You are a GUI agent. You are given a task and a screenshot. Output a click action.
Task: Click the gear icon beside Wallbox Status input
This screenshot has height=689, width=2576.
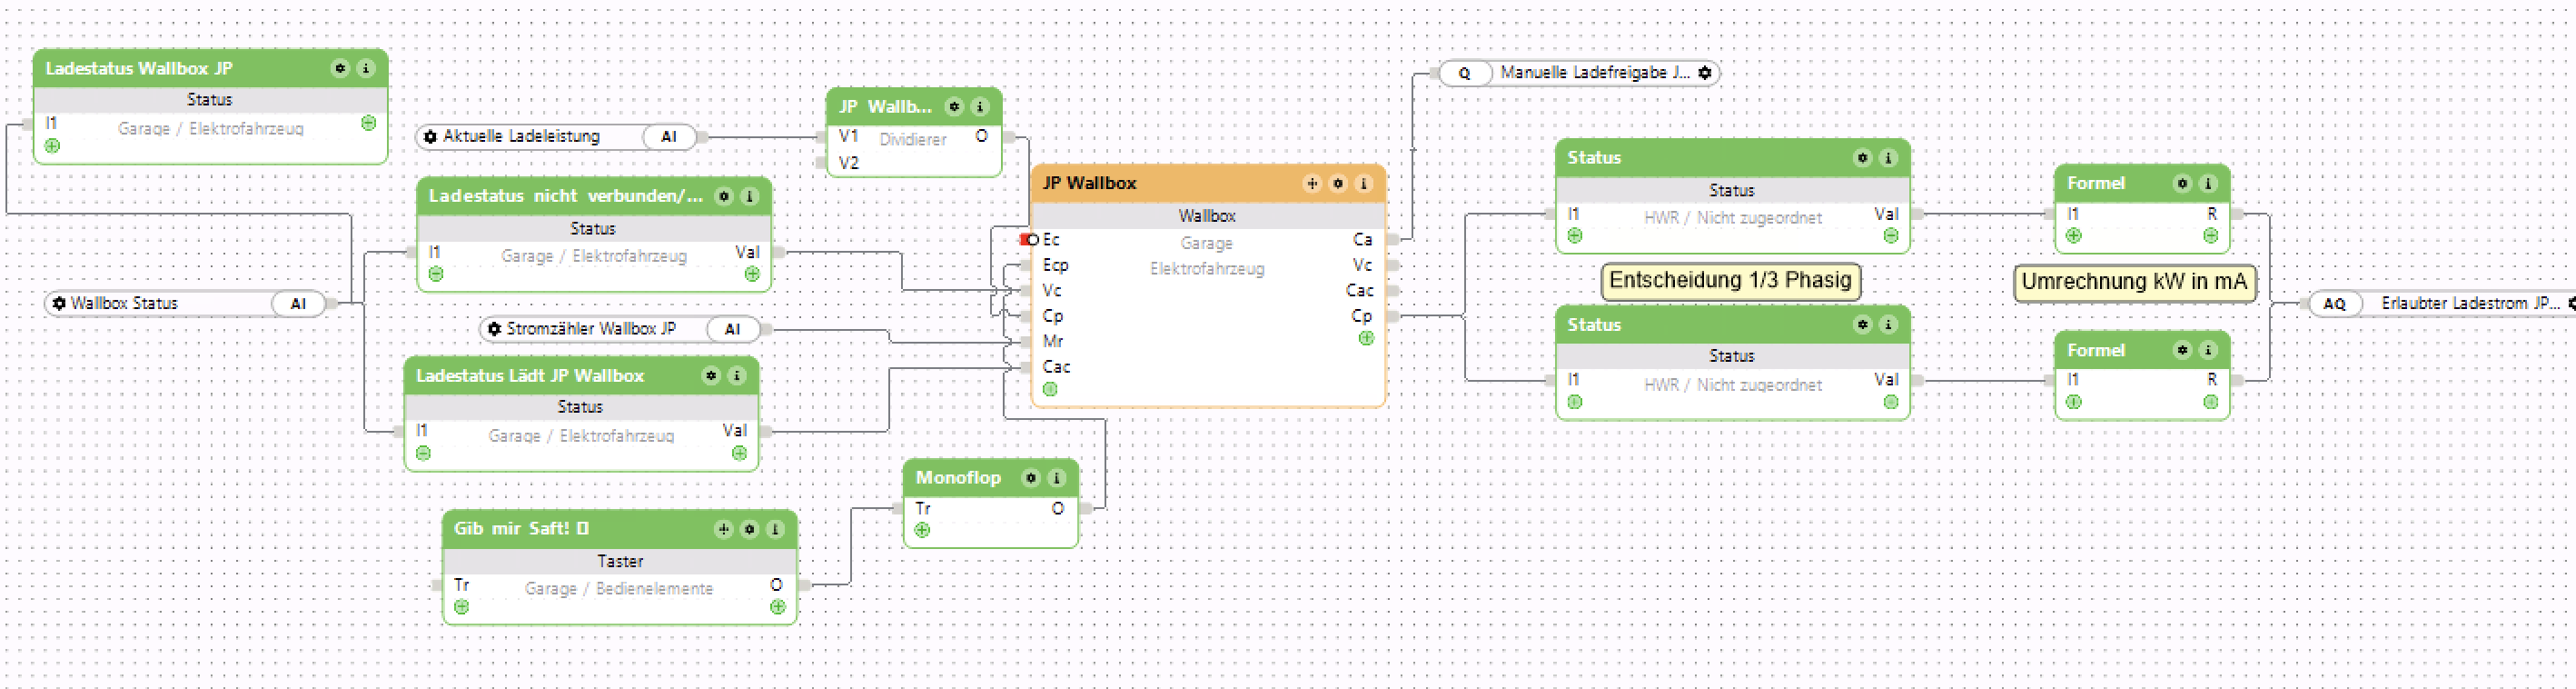pyautogui.click(x=59, y=303)
